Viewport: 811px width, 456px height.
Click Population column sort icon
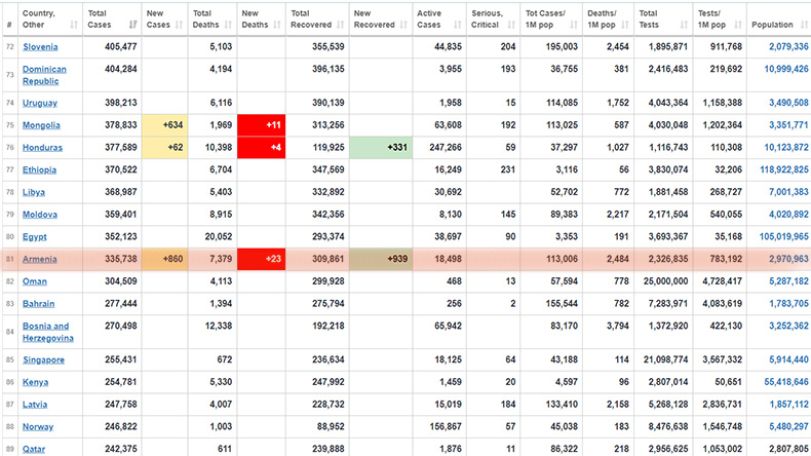click(803, 24)
